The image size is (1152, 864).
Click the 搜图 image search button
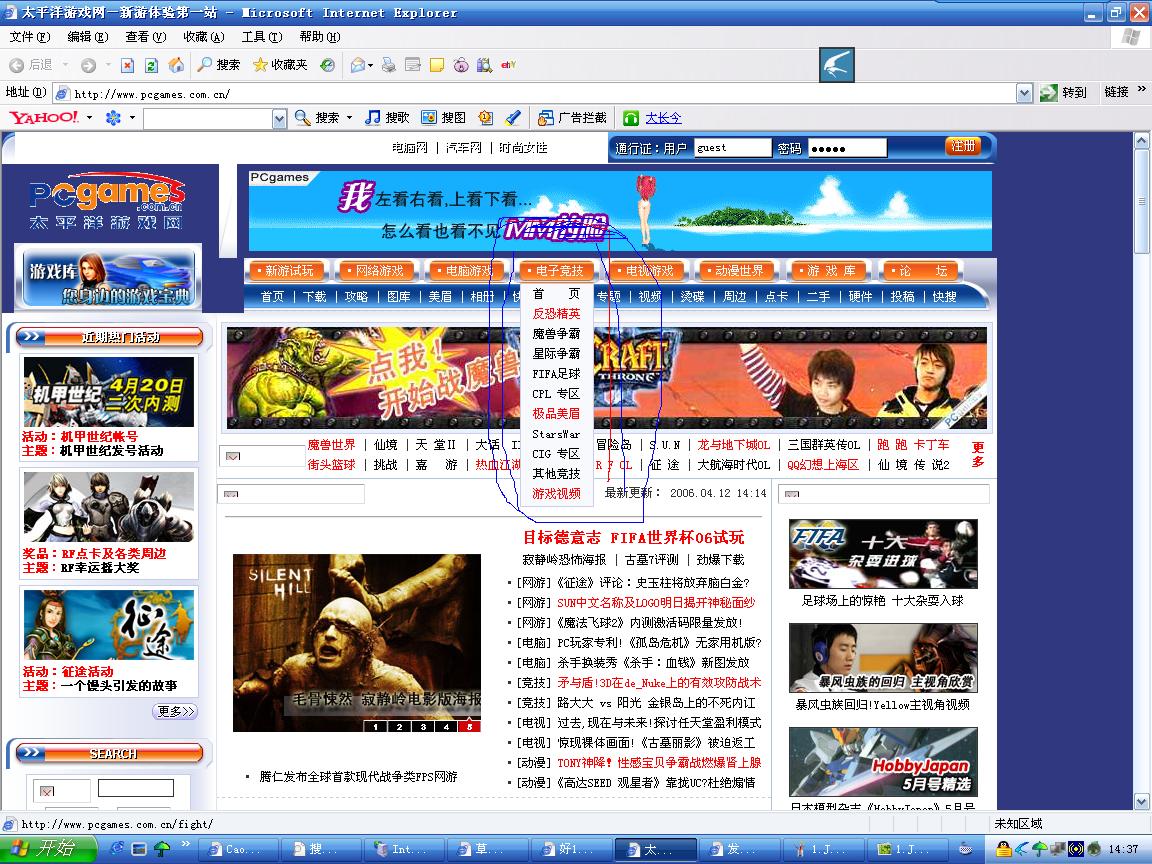click(443, 118)
